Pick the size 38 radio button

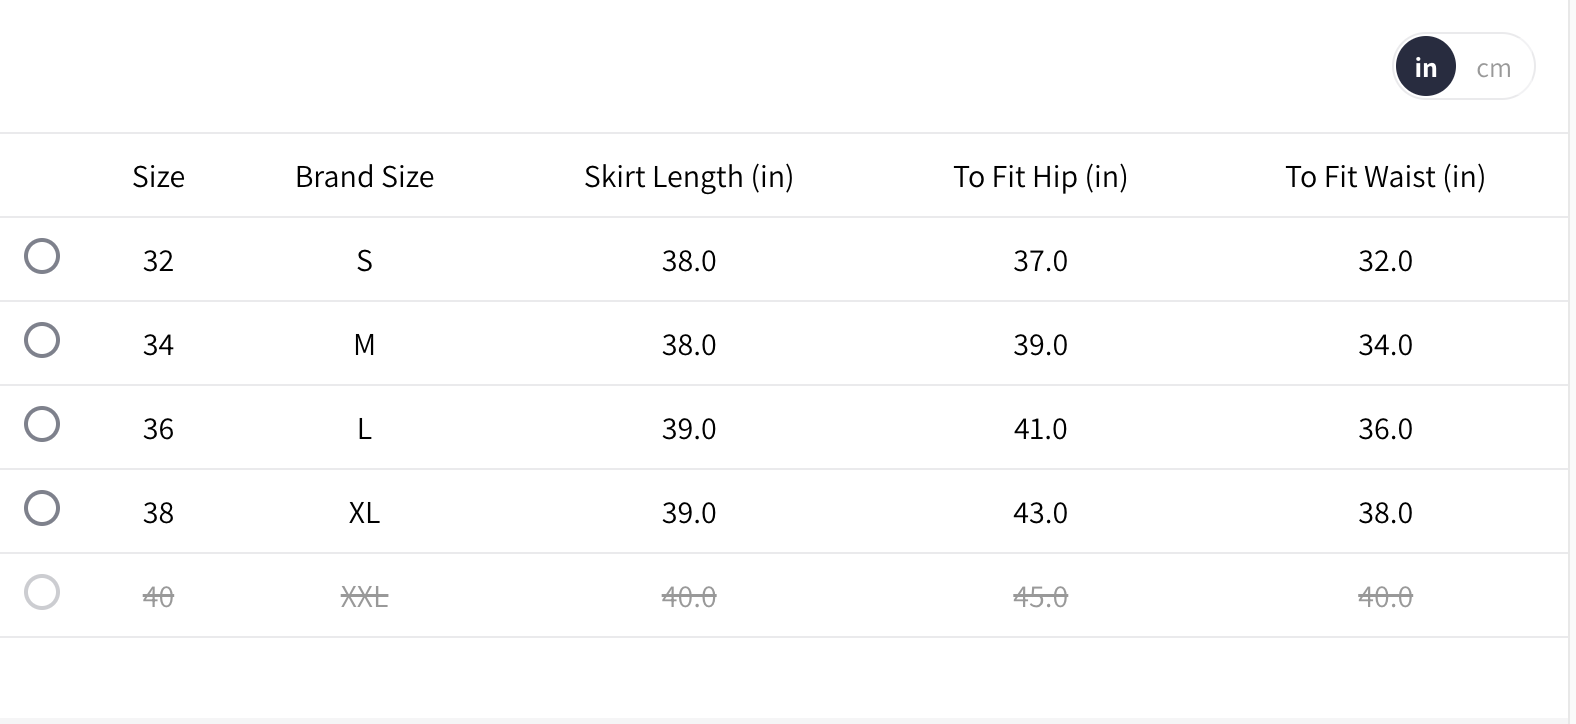42,508
